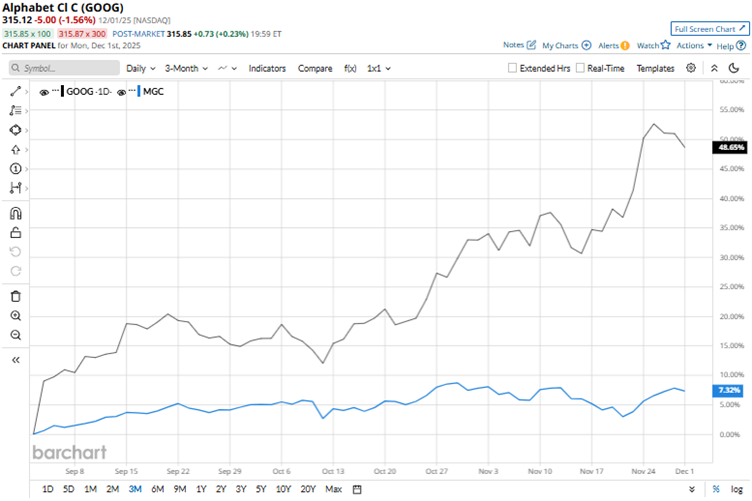Add chart to My Charts
The image size is (752, 501).
tap(586, 46)
